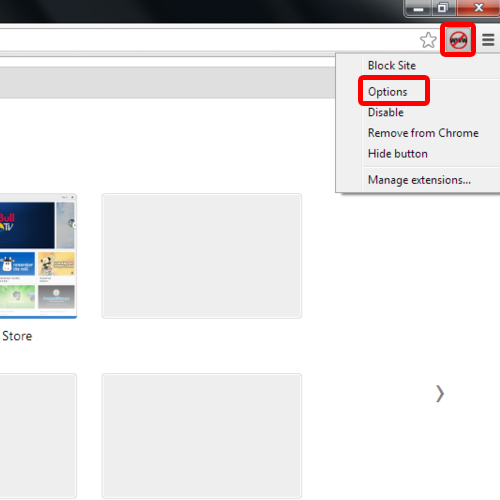Screen dimensions: 500x500
Task: Choose Disable from the extension menu
Action: (386, 112)
